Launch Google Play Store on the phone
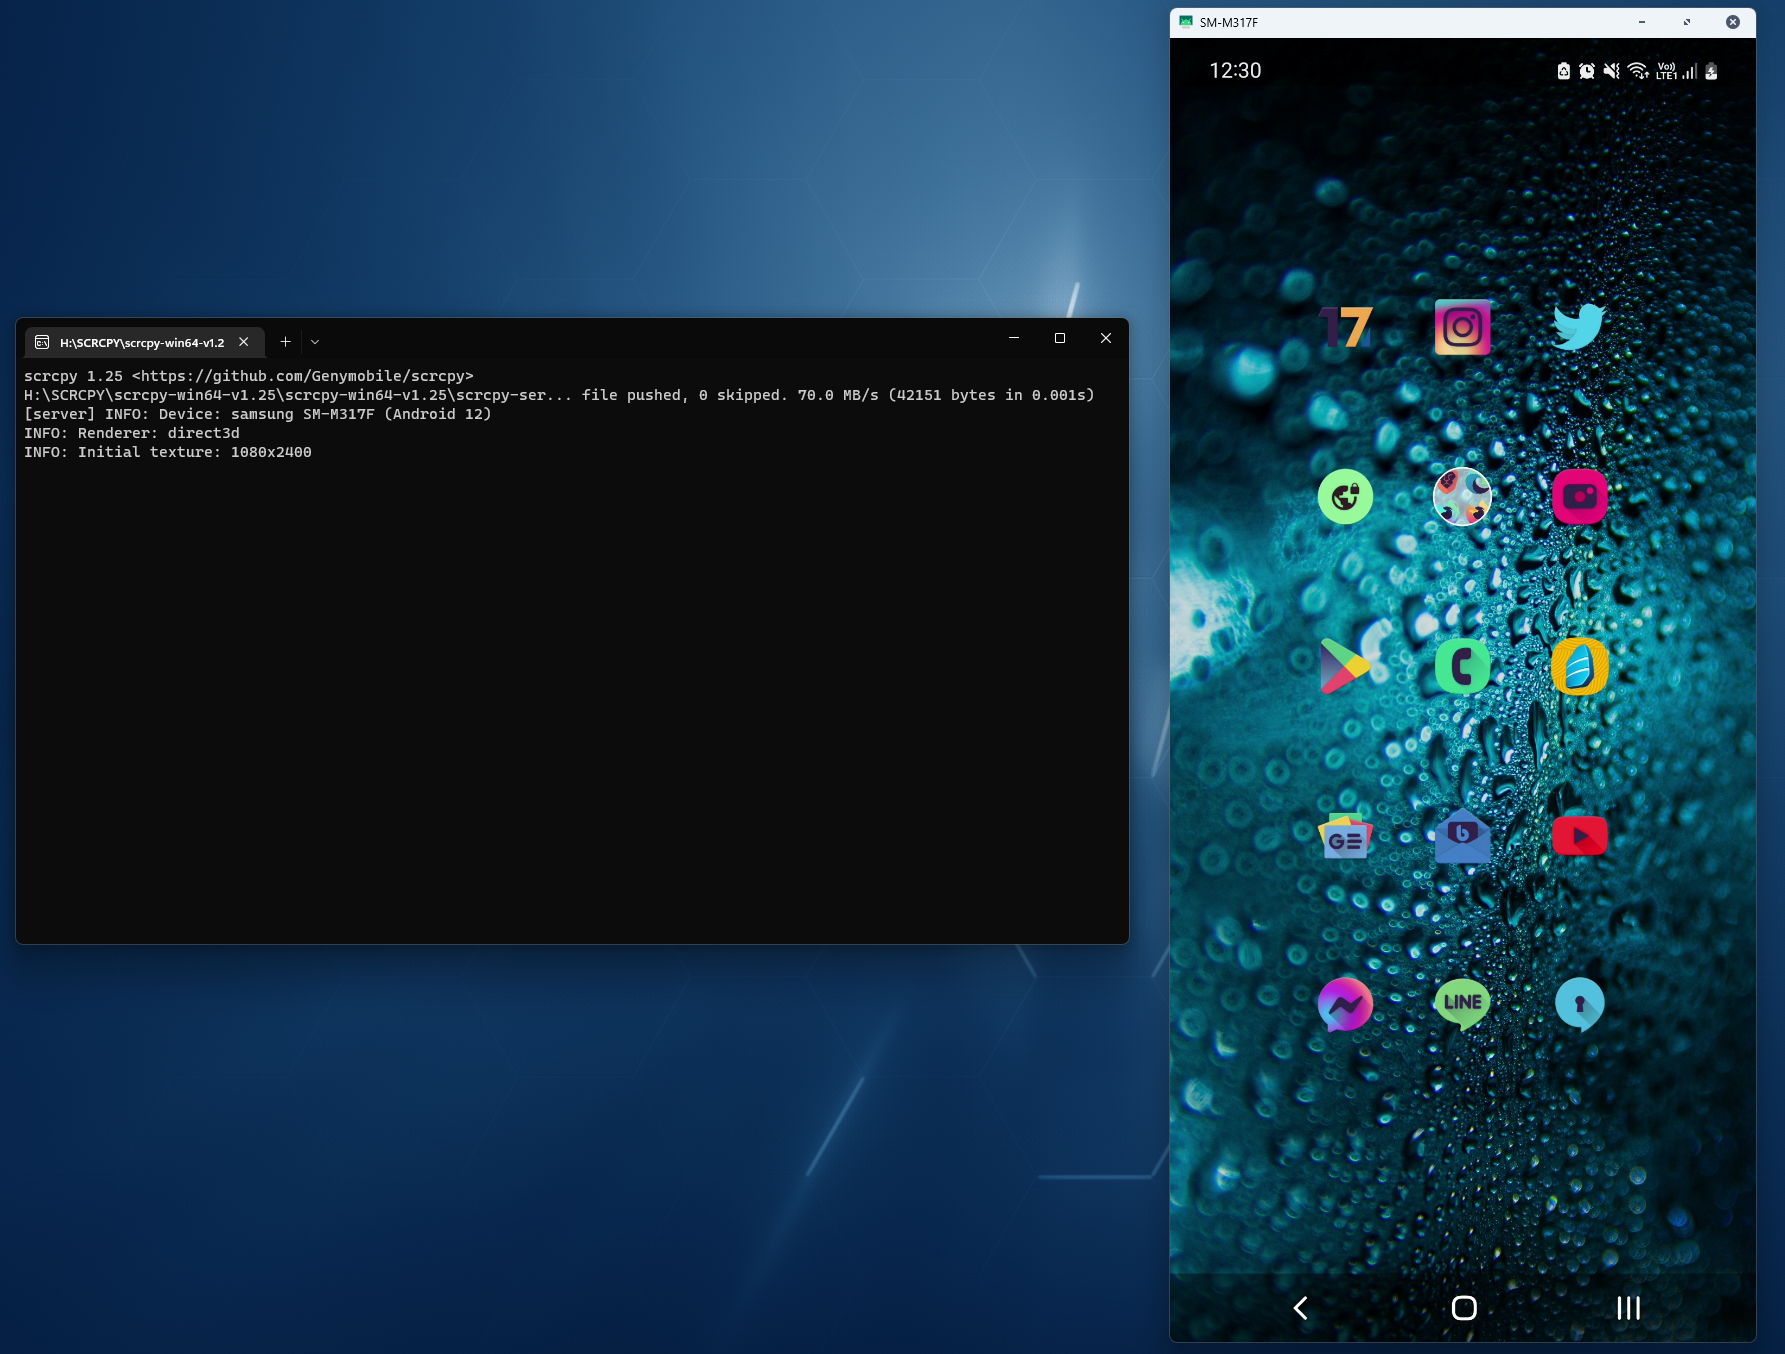 [x=1345, y=666]
